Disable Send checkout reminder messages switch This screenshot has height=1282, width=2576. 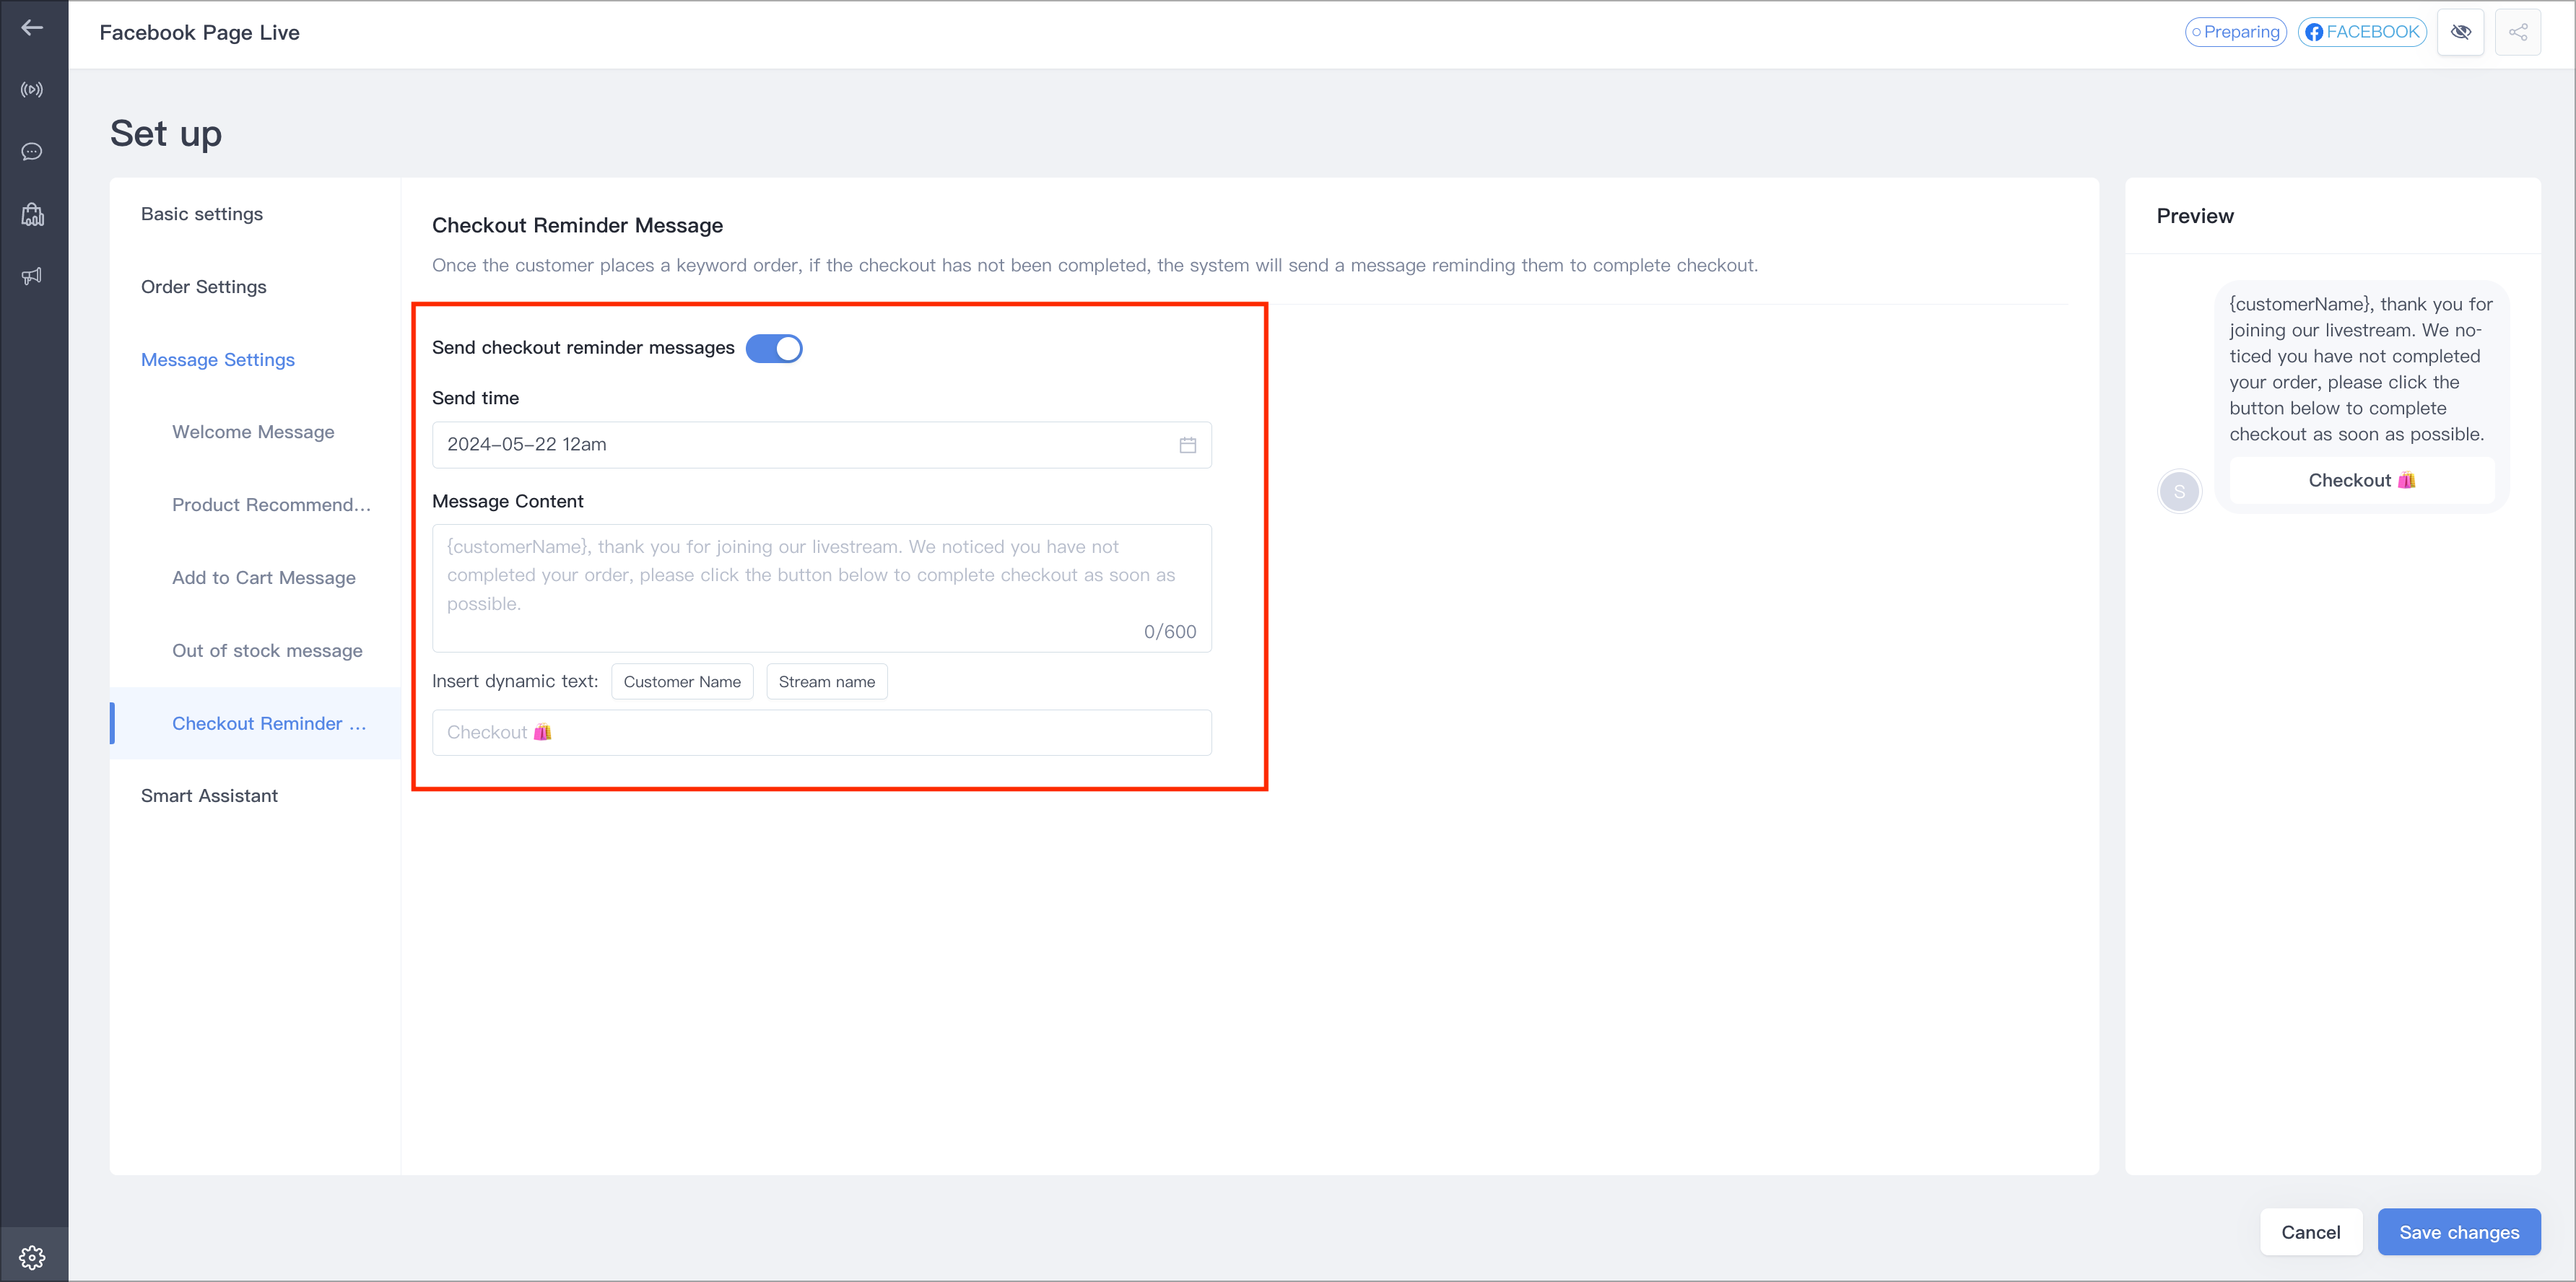point(774,348)
